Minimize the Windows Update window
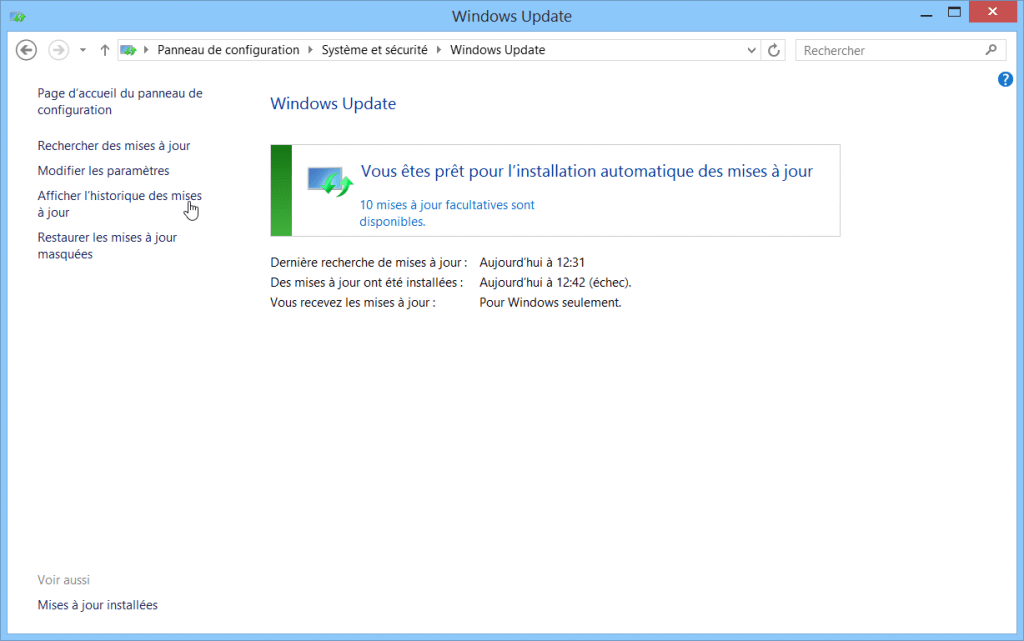Viewport: 1024px width, 641px height. click(x=926, y=14)
